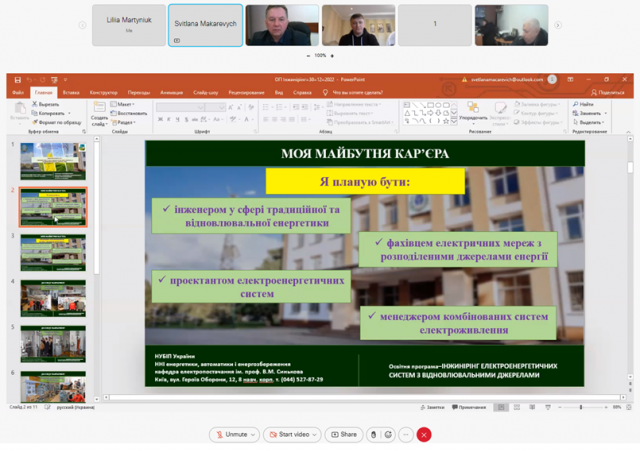The width and height of the screenshot is (640, 452).
Task: Click Восстановить to reset the slide
Action: 129,113
